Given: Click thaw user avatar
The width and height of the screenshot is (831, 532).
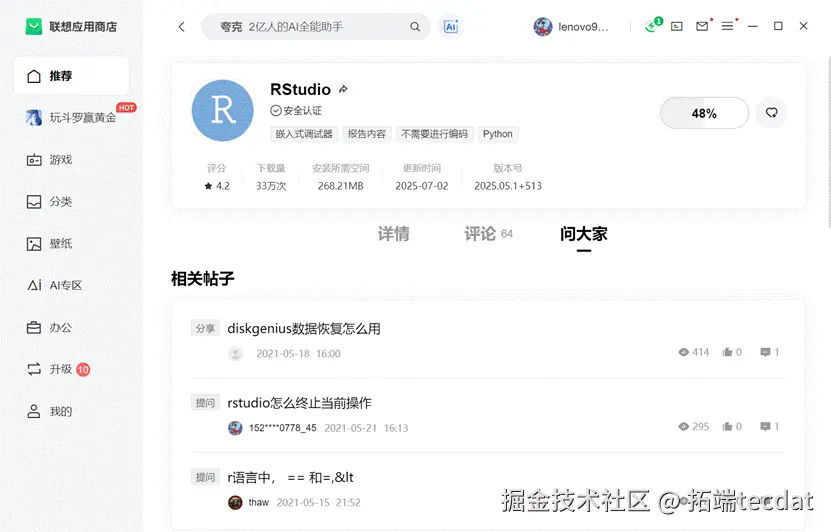Looking at the screenshot, I should tap(235, 502).
